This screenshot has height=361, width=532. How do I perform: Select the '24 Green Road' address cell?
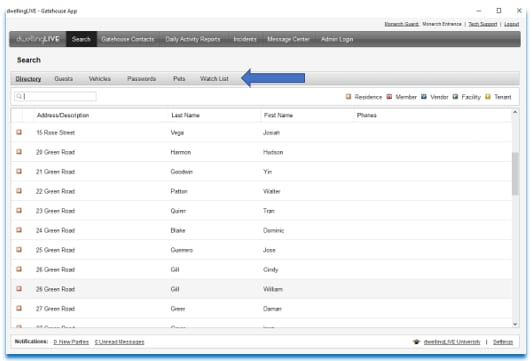pos(55,231)
